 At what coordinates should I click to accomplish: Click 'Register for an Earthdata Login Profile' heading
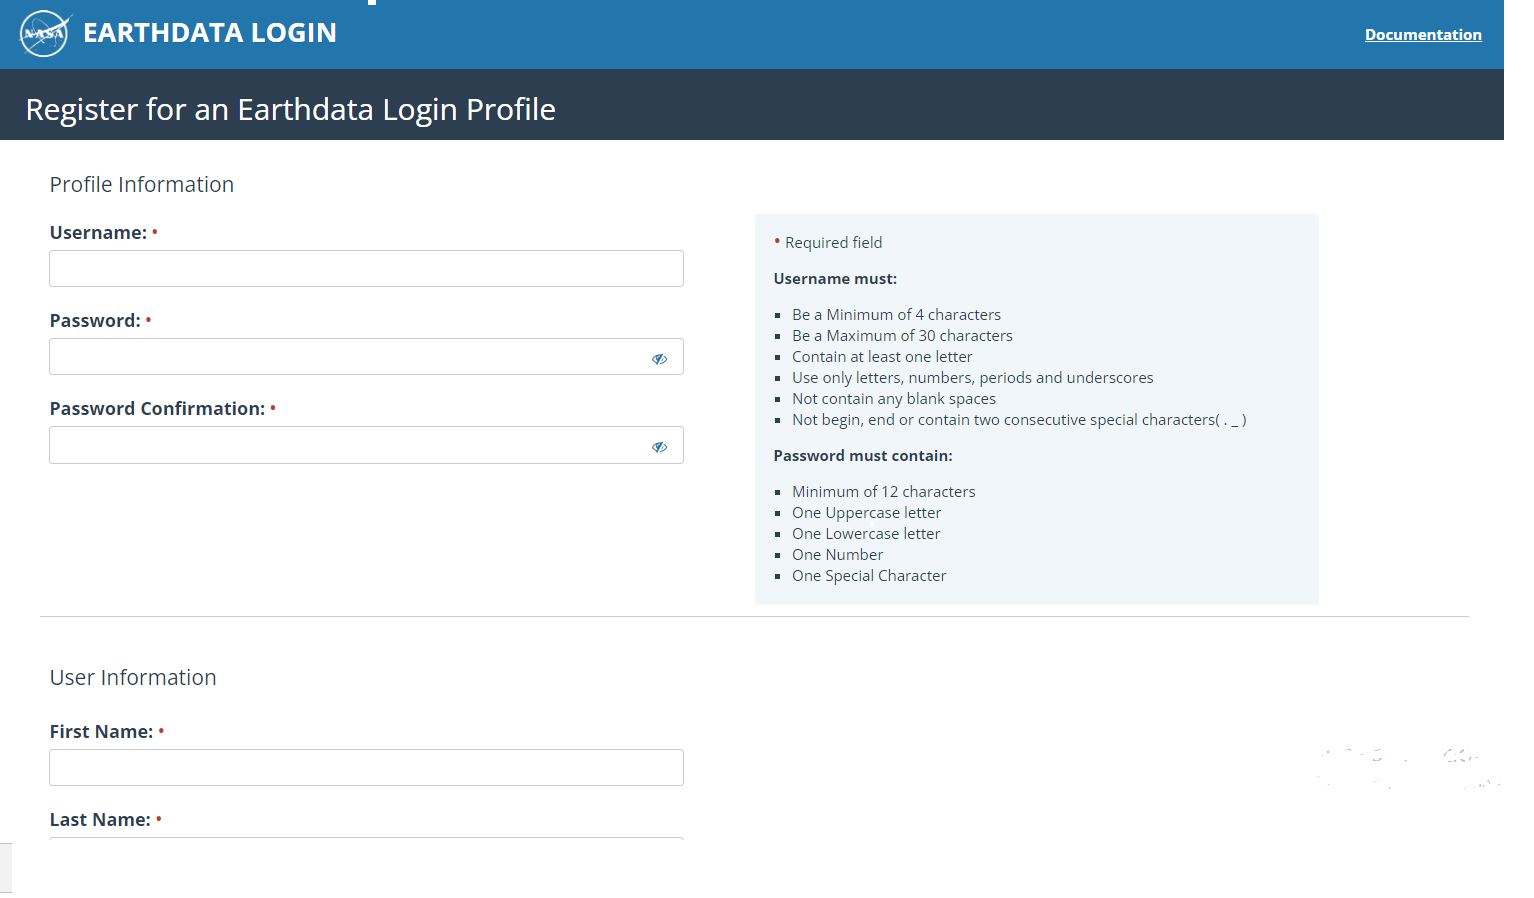click(291, 109)
